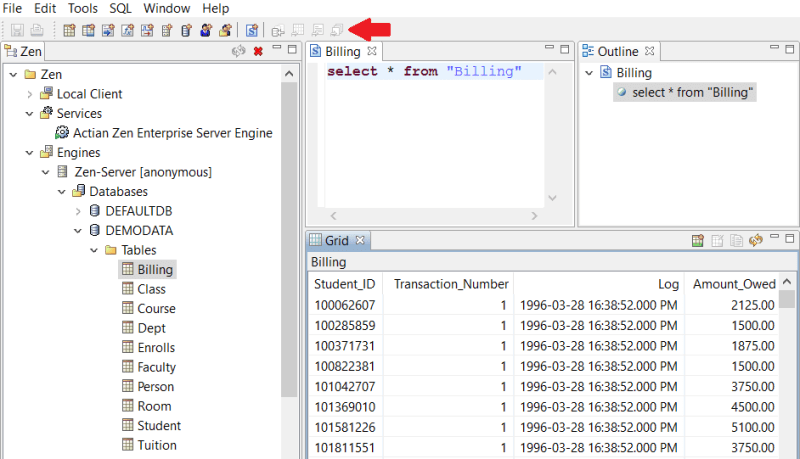The image size is (800, 459).
Task: Collapse the Services node
Action: tap(30, 114)
